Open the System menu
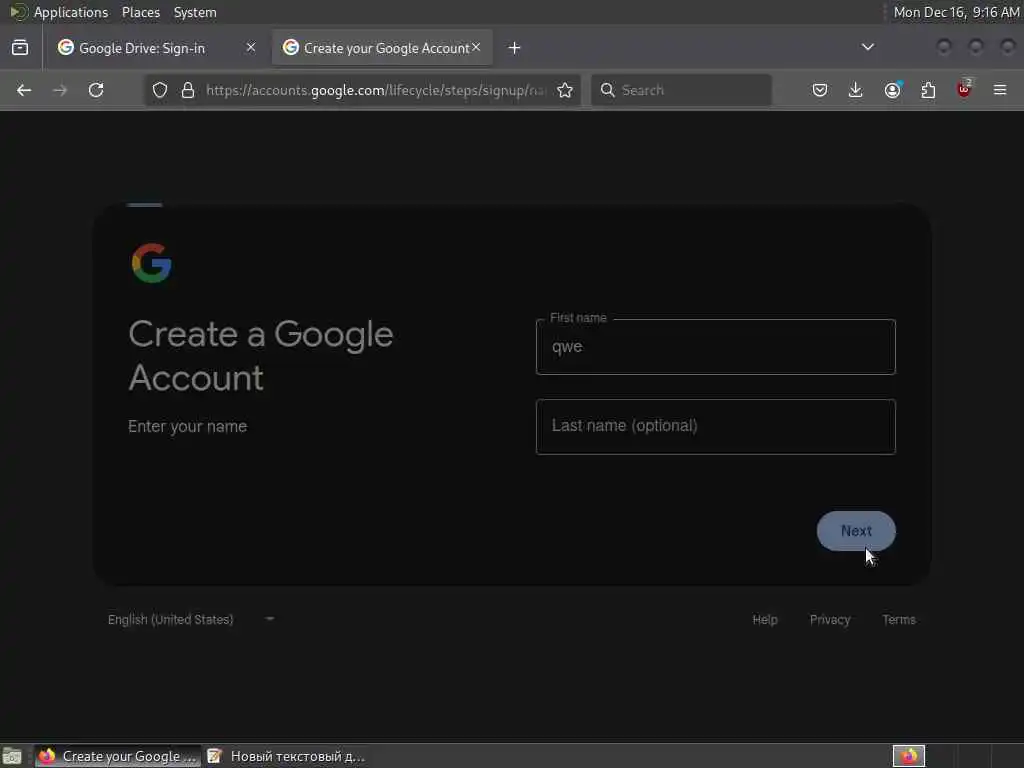This screenshot has width=1024, height=768. coord(195,12)
